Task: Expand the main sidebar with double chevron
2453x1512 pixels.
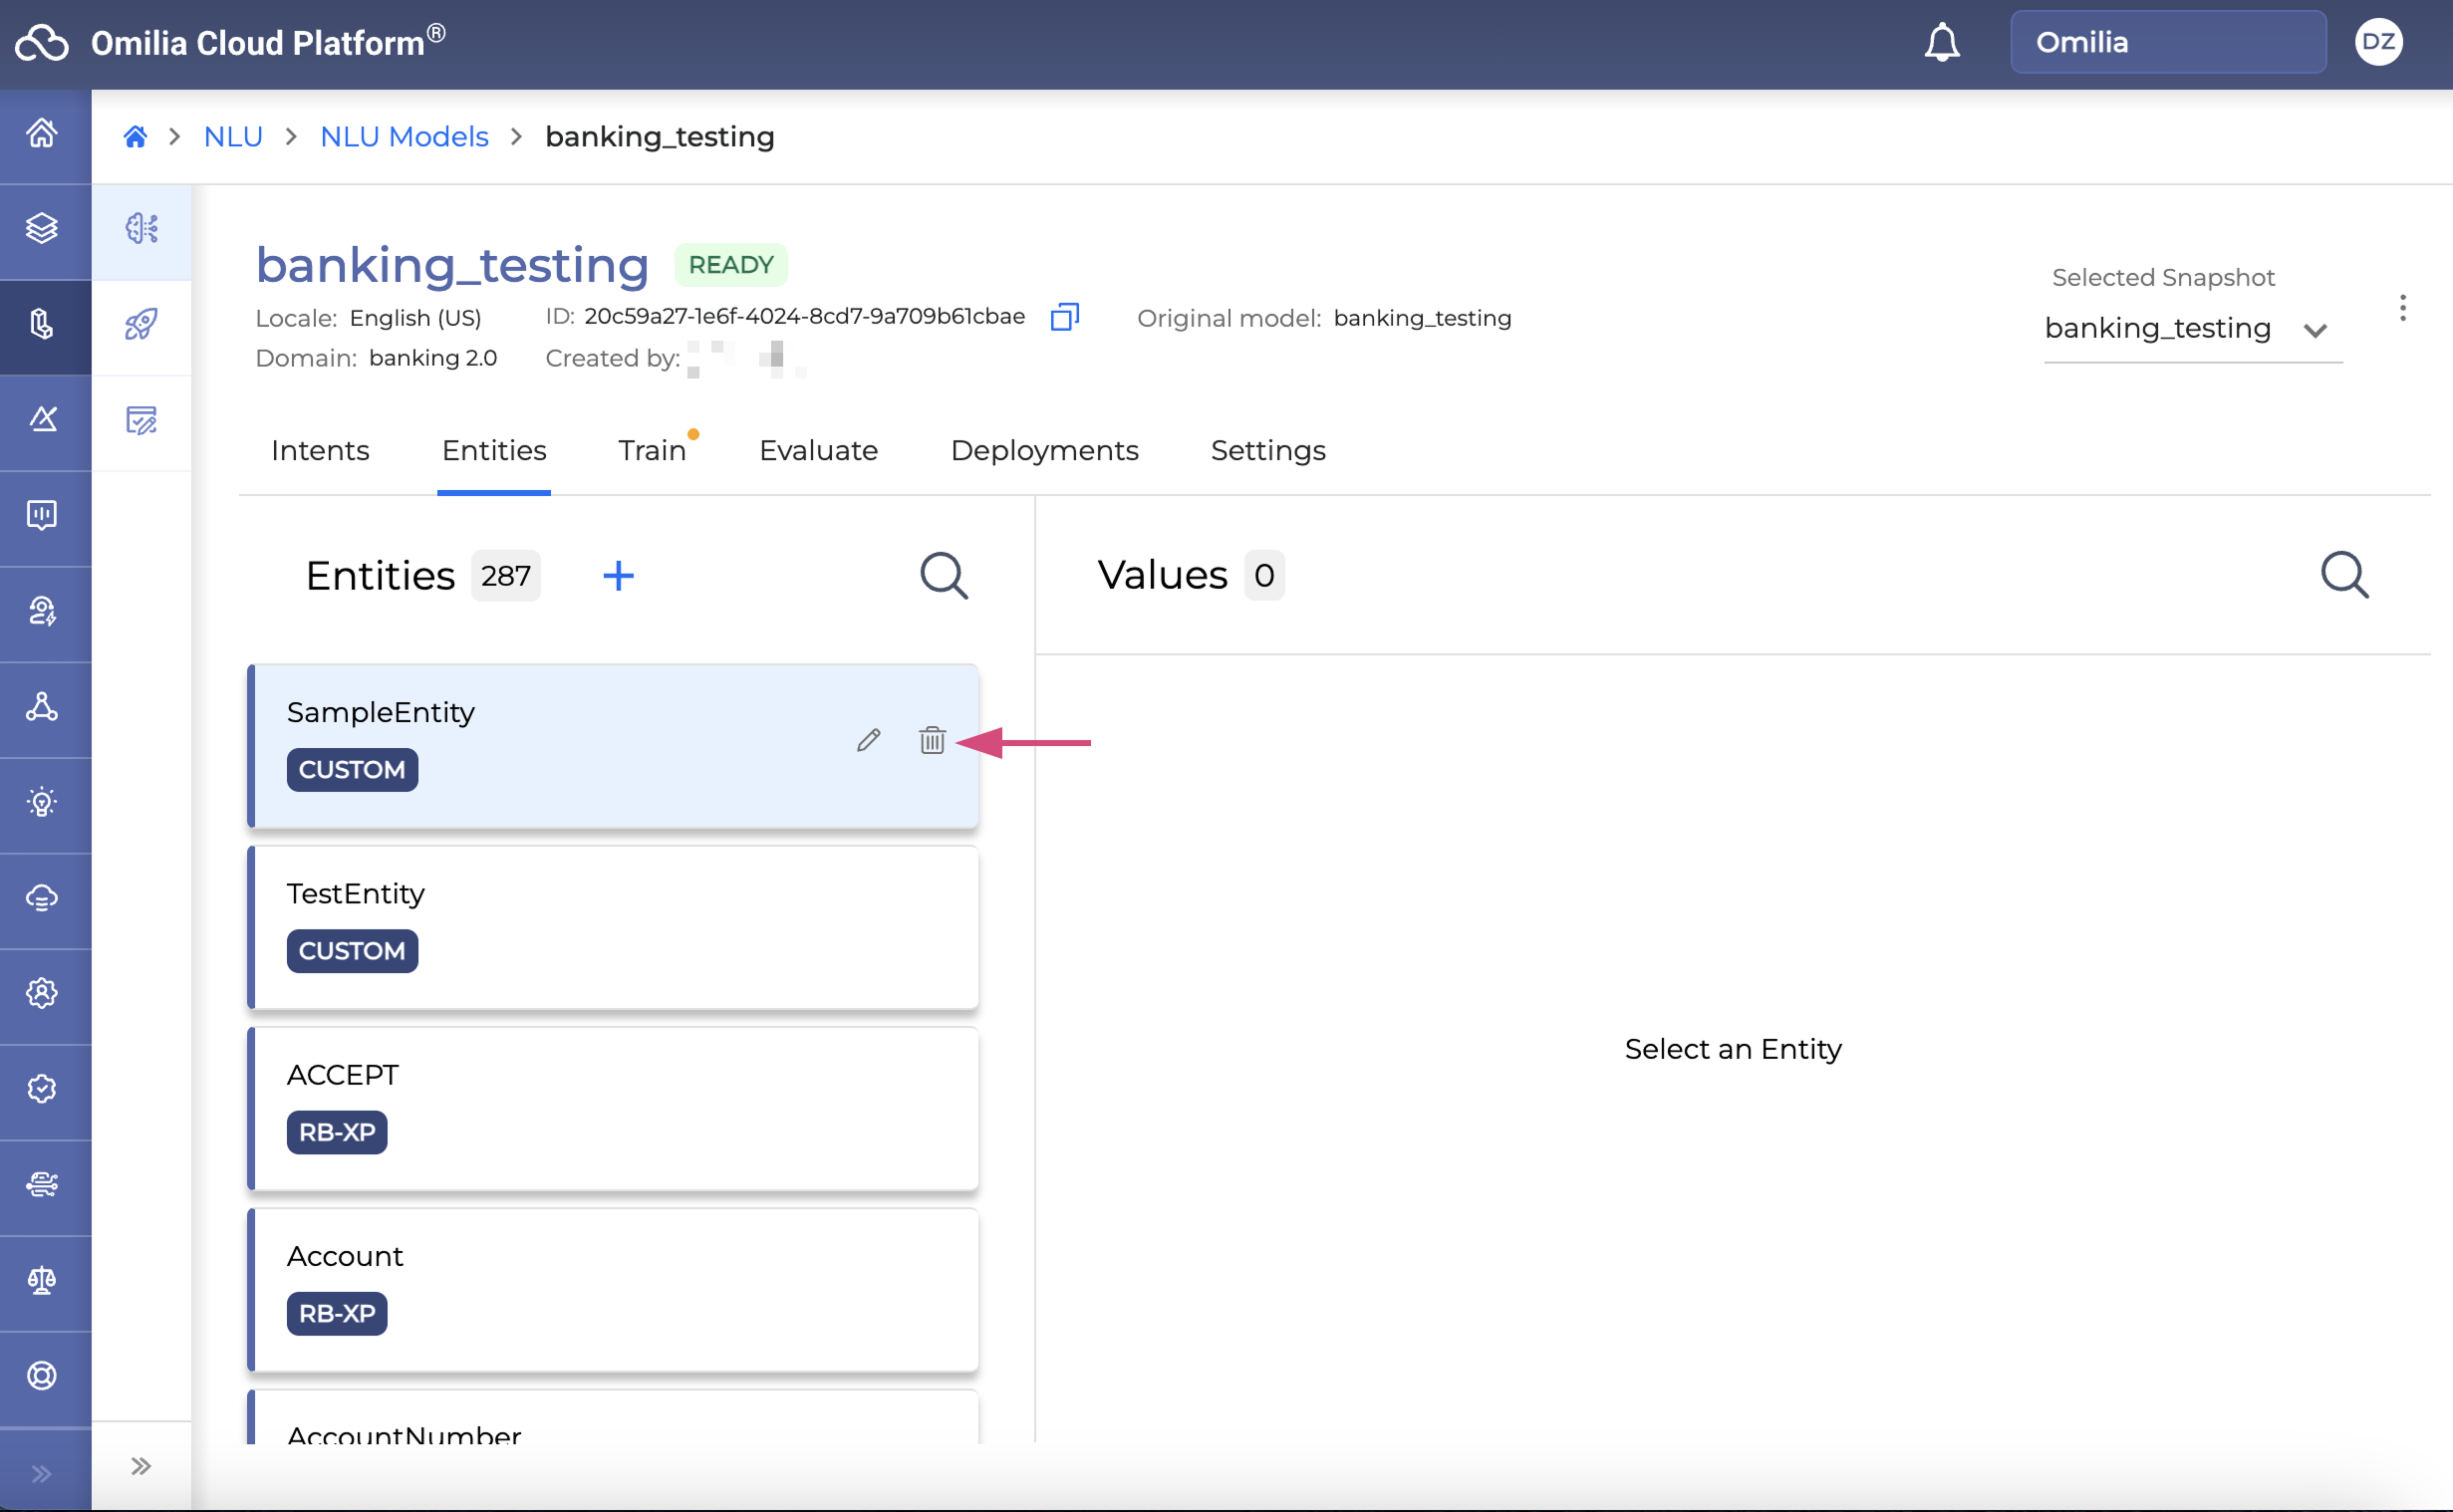Action: (41, 1472)
